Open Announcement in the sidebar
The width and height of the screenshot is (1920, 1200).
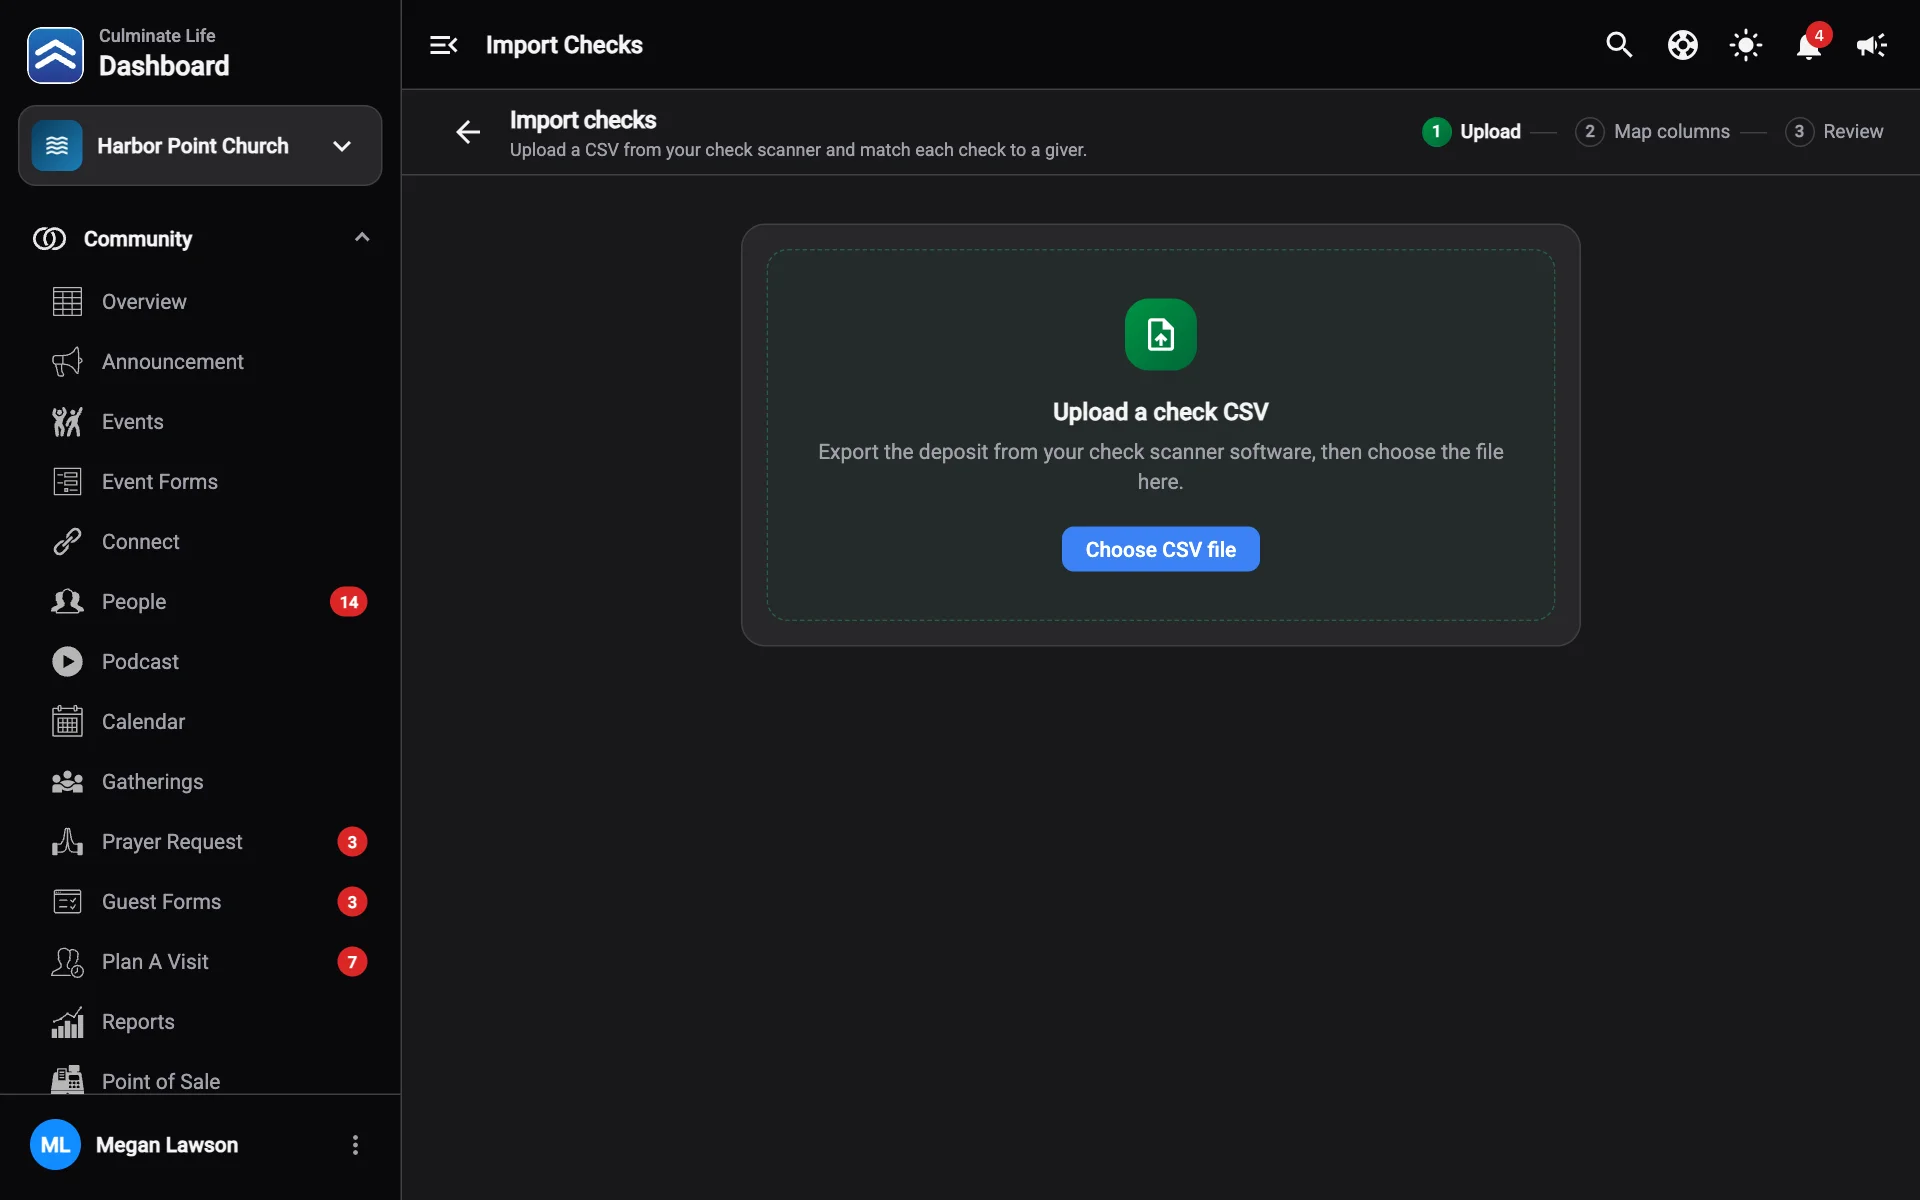(x=172, y=362)
